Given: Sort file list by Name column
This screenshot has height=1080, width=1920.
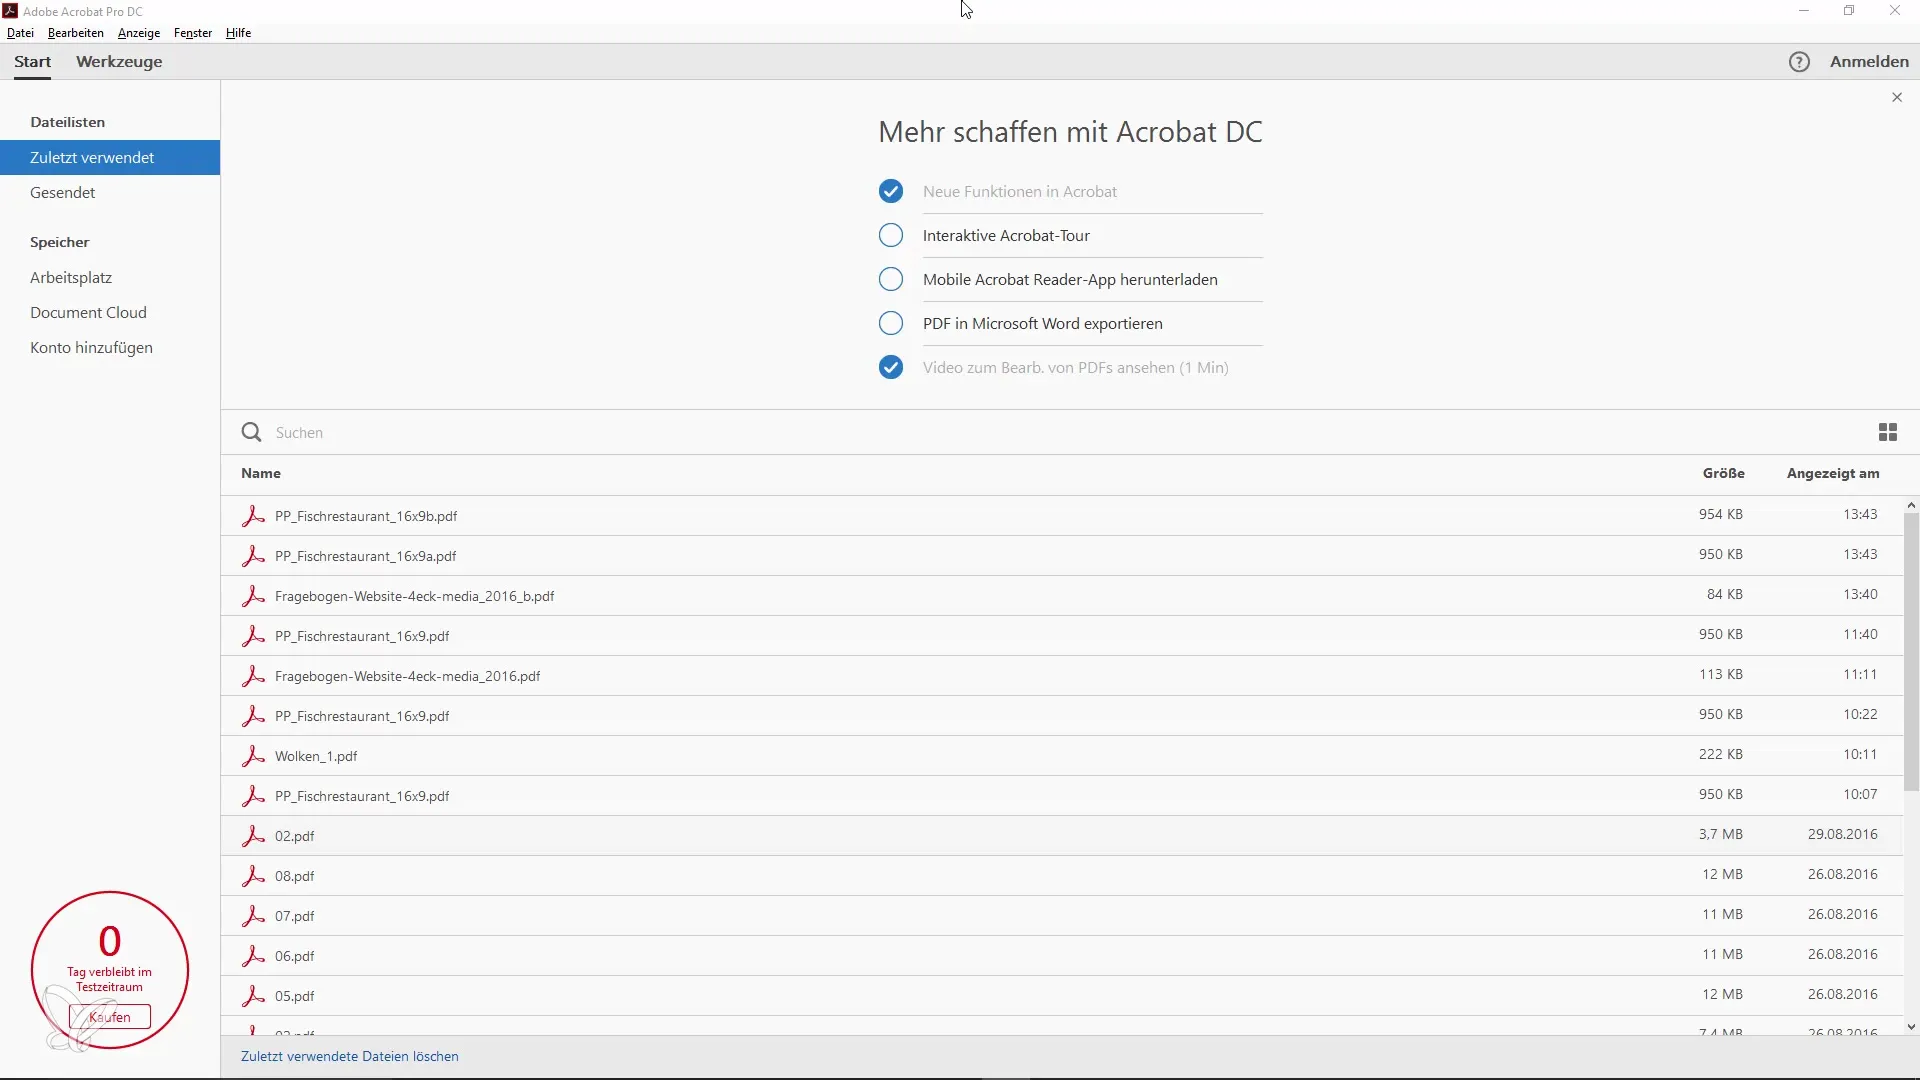Looking at the screenshot, I should [x=261, y=473].
